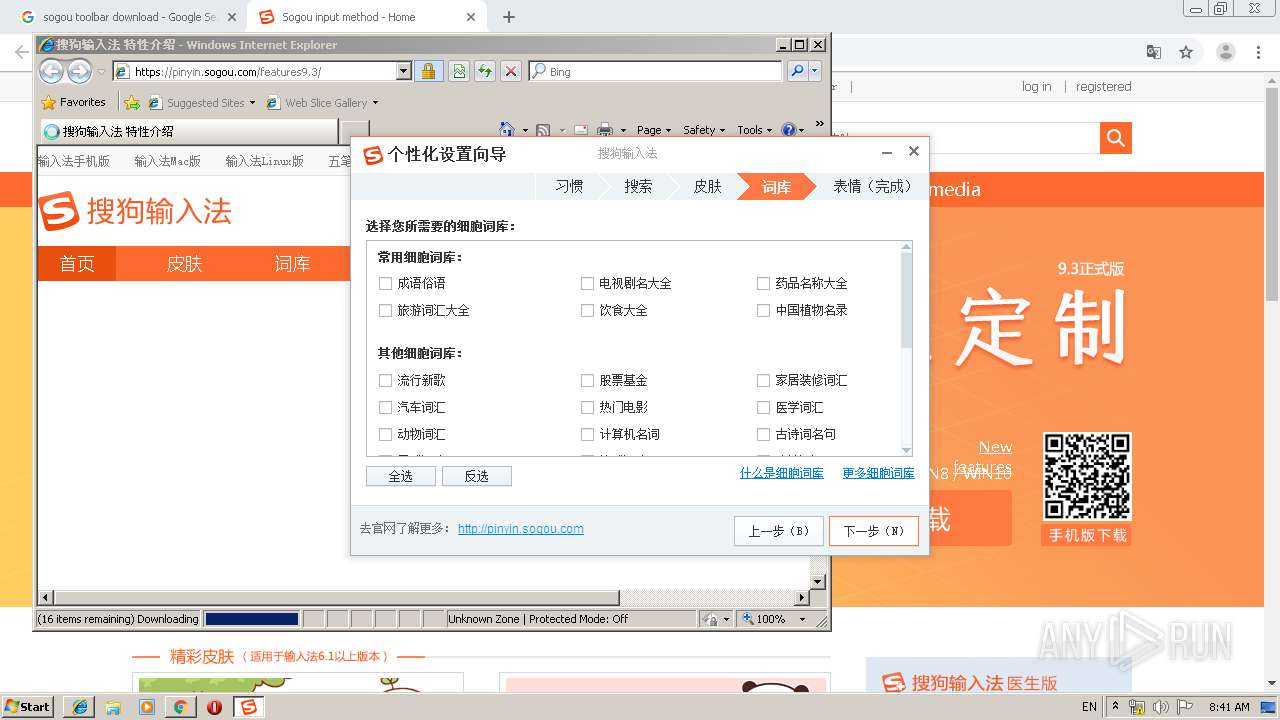Screen dimensions: 1280x720
Task: Click the 下一步 (N) next button
Action: pyautogui.click(x=873, y=531)
